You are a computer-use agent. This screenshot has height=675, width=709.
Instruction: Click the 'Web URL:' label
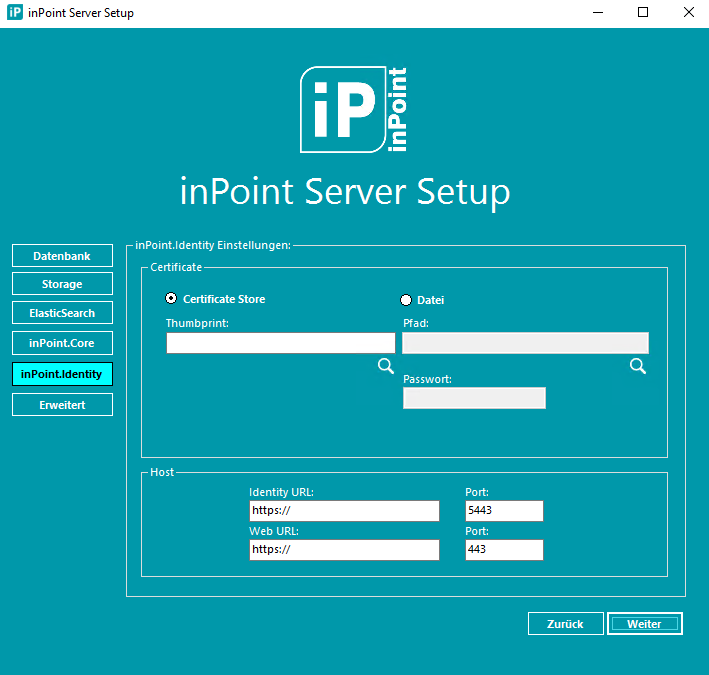[274, 531]
